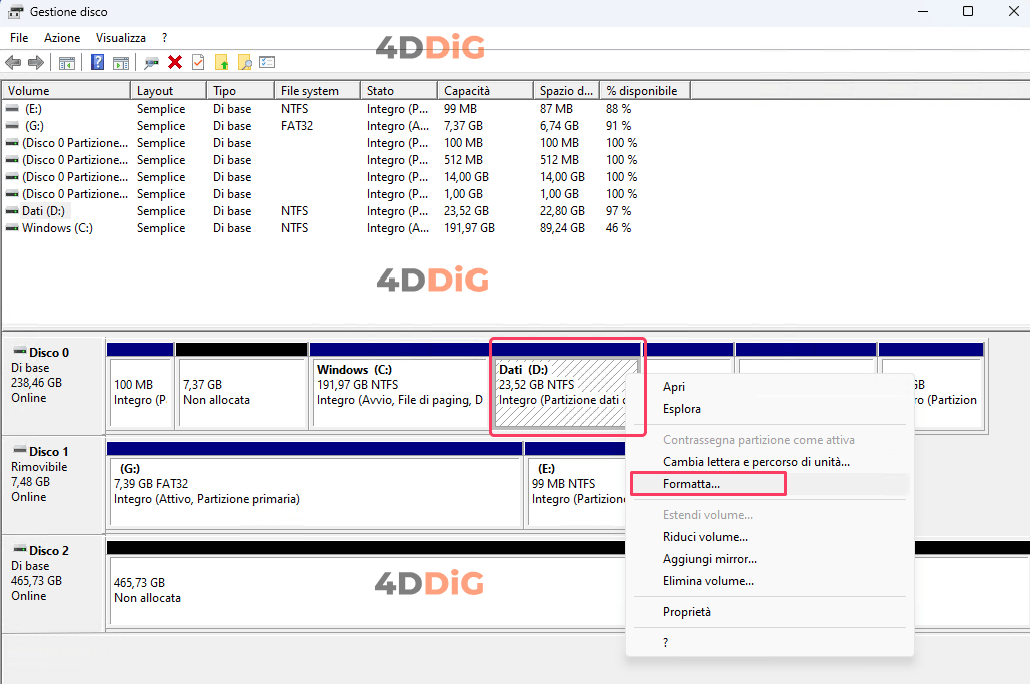Click the rescan disks drive icon
The height and width of the screenshot is (684, 1030).
(151, 63)
